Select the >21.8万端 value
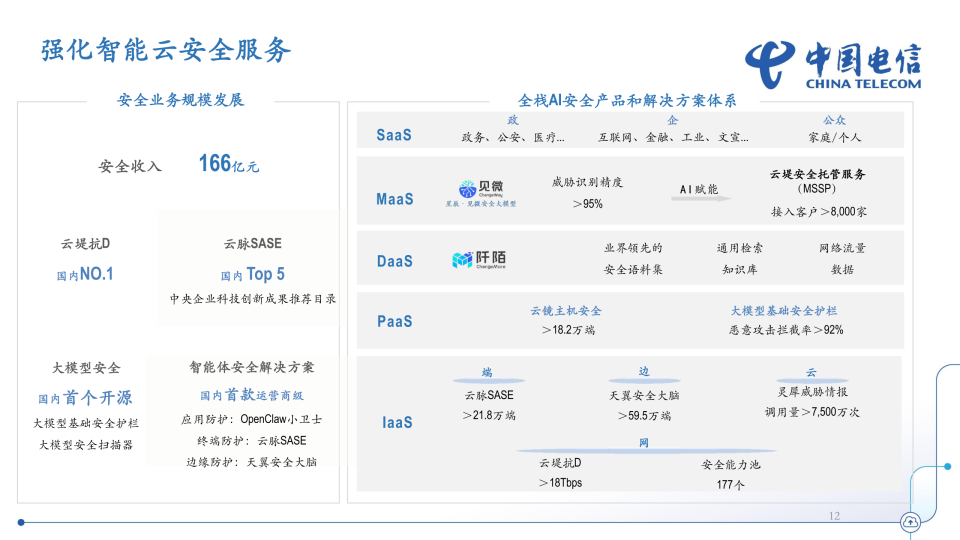This screenshot has height=540, width=960. point(489,416)
